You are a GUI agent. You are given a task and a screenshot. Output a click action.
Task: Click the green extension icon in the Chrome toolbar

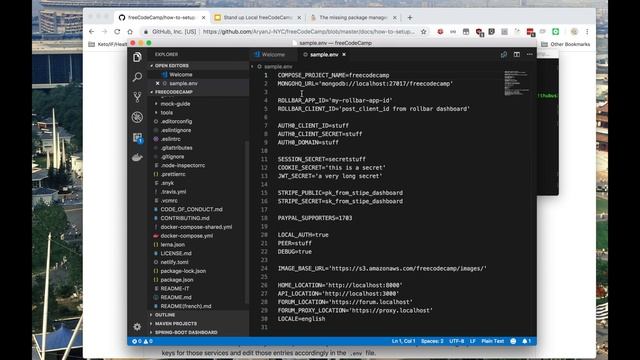pos(556,31)
